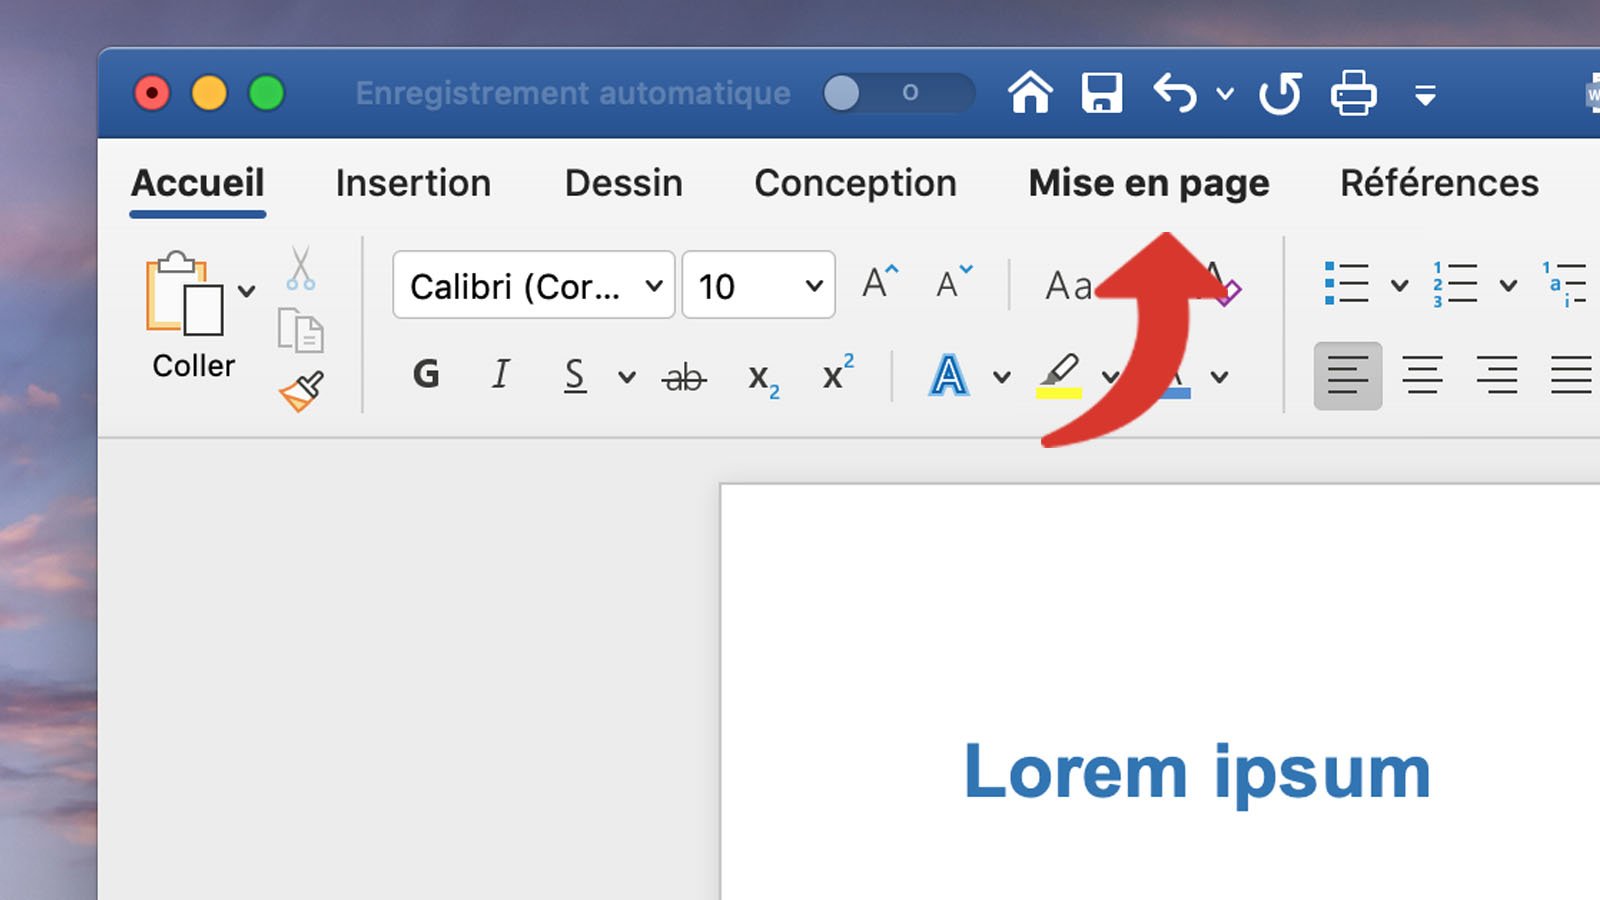Underline the selected text
Image resolution: width=1600 pixels, height=900 pixels.
[x=573, y=375]
